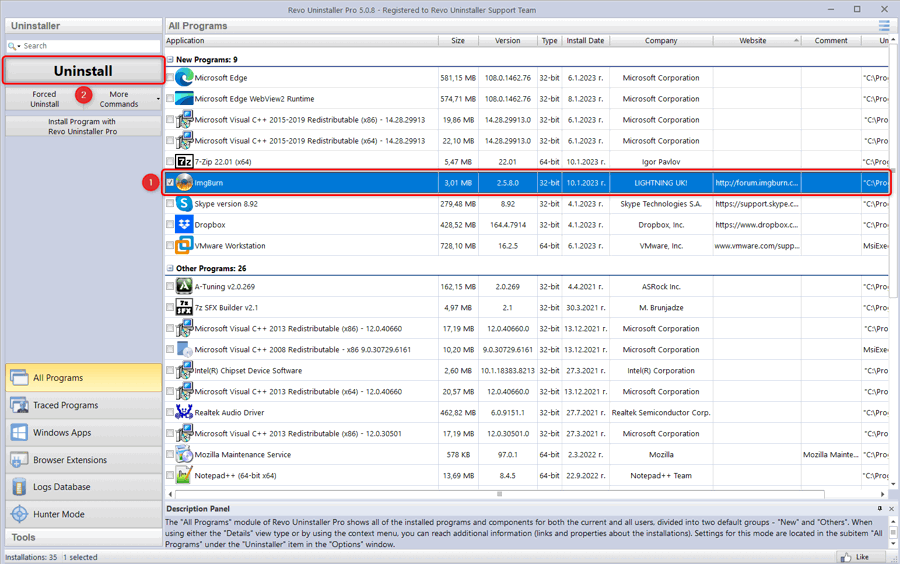
Task: Open the hamburger view menu icon
Action: (884, 26)
